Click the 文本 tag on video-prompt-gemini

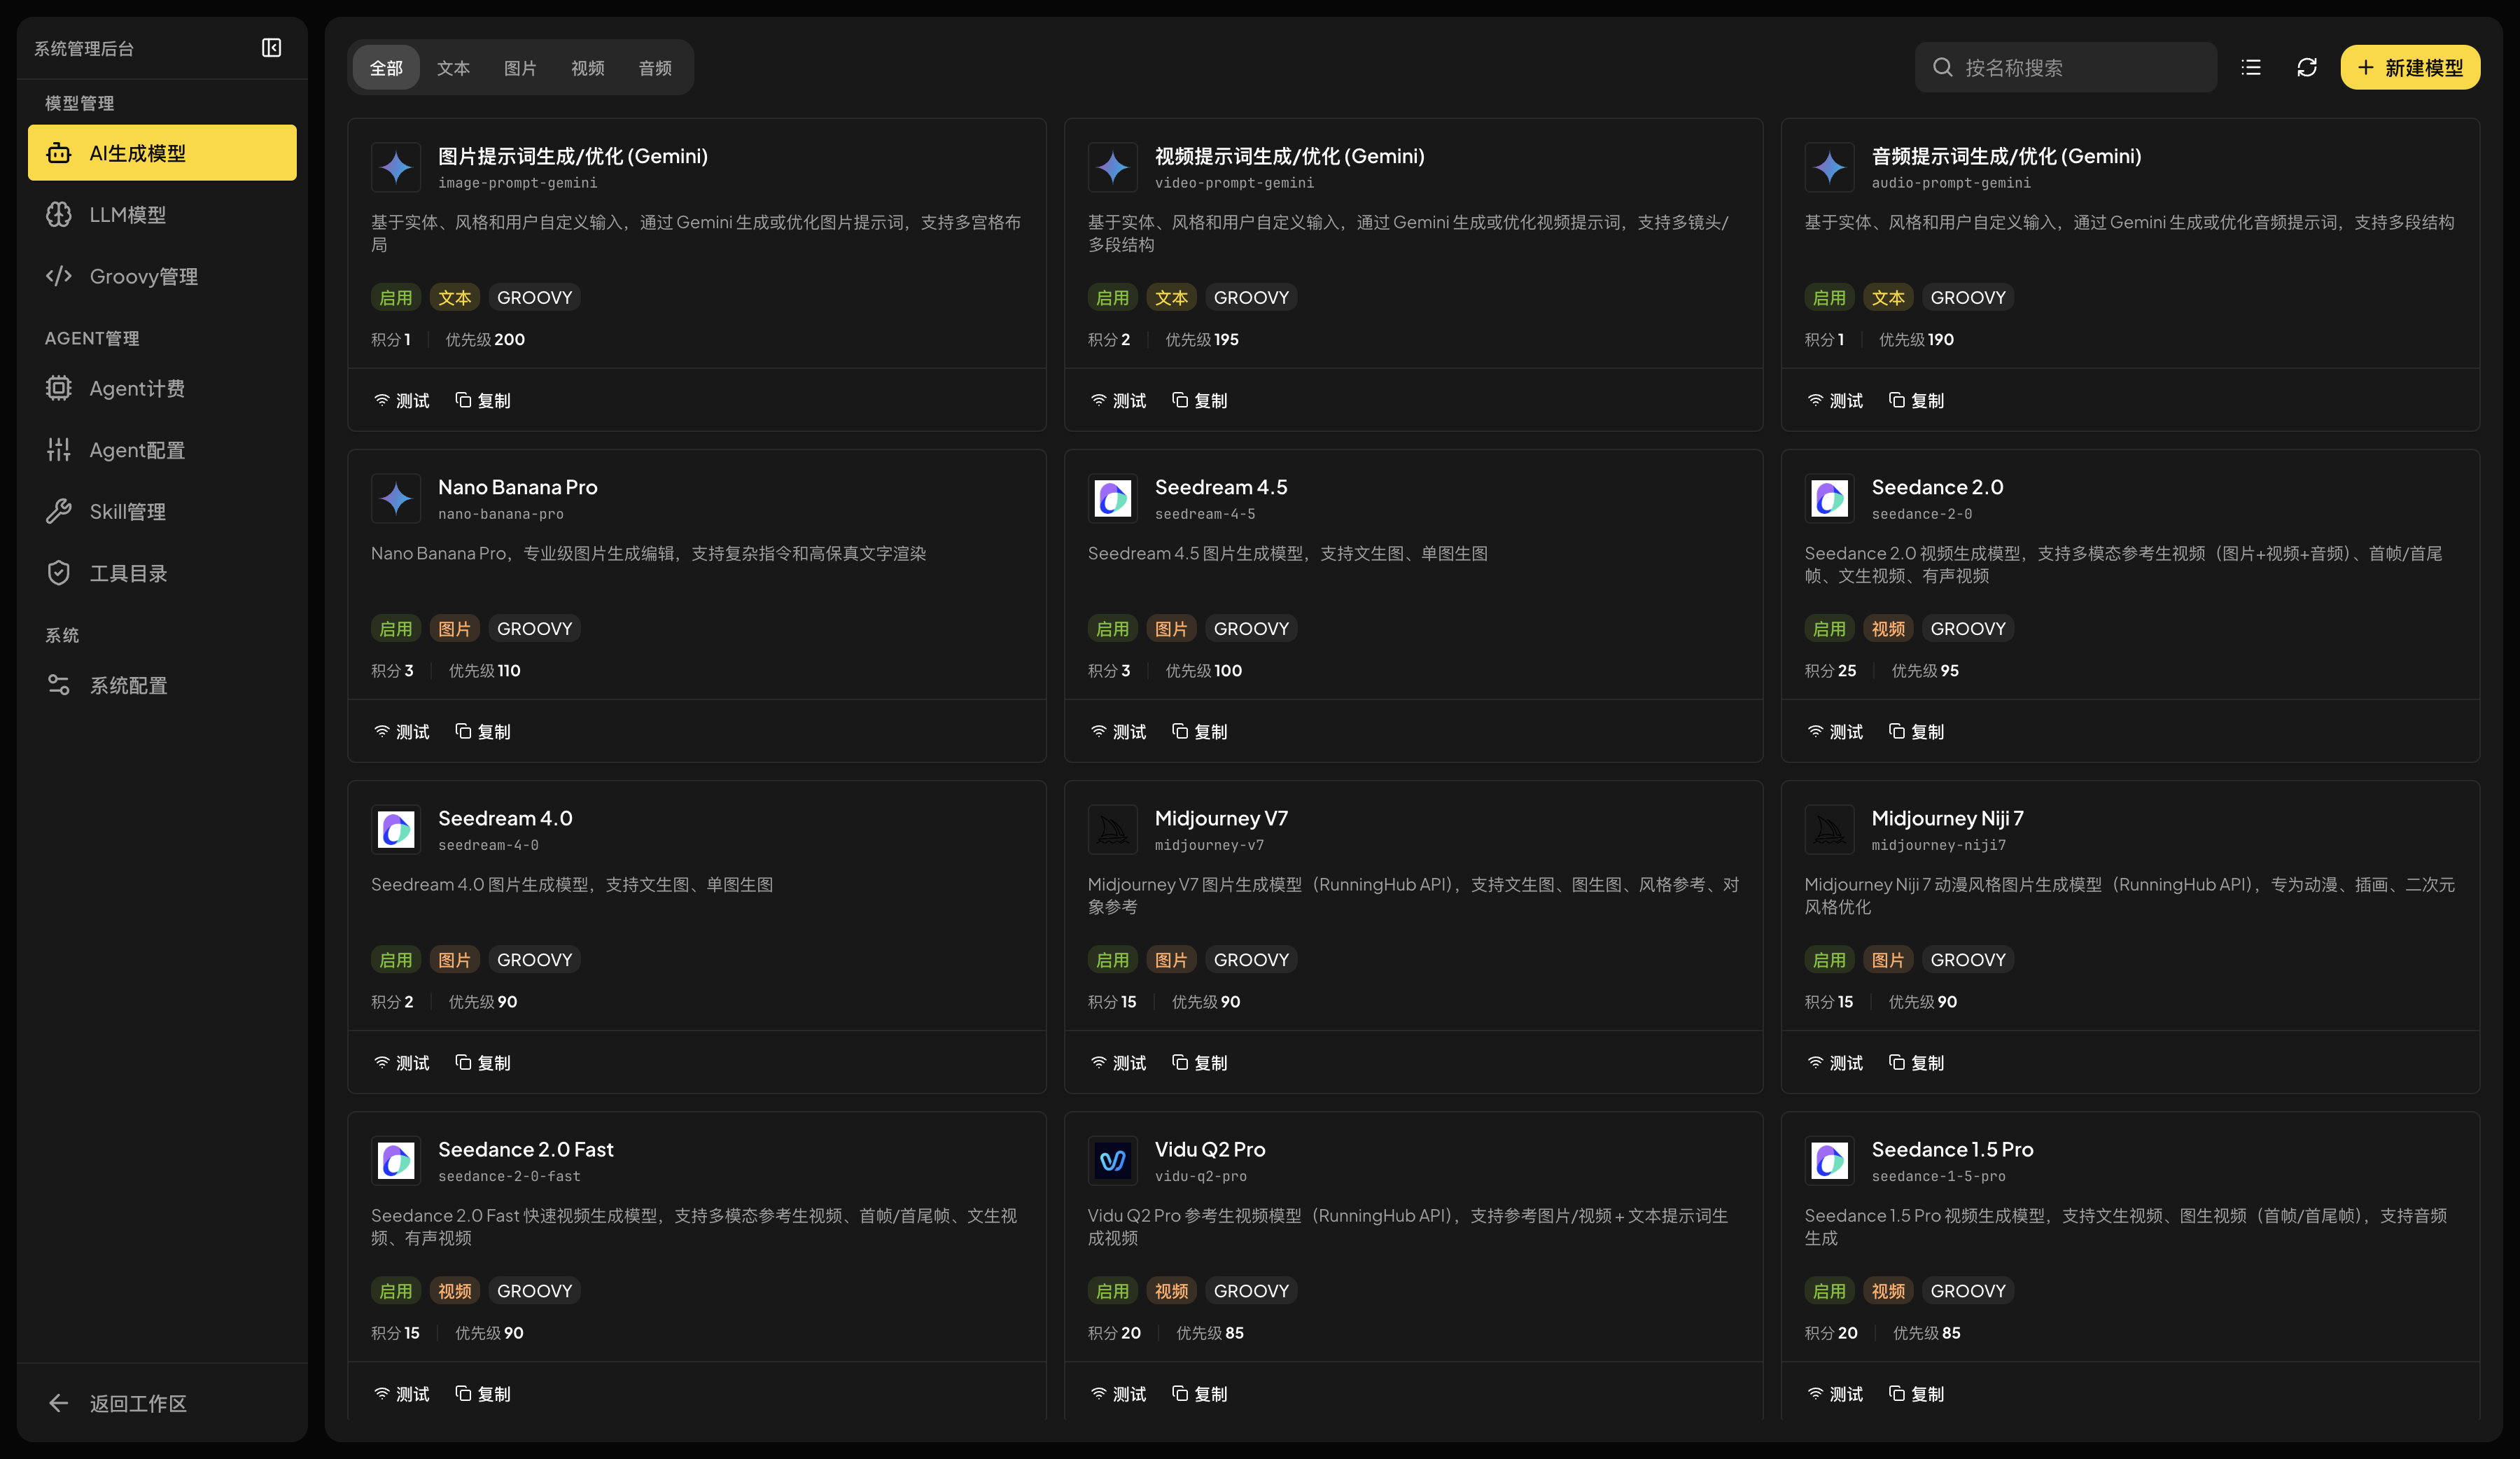click(1171, 297)
